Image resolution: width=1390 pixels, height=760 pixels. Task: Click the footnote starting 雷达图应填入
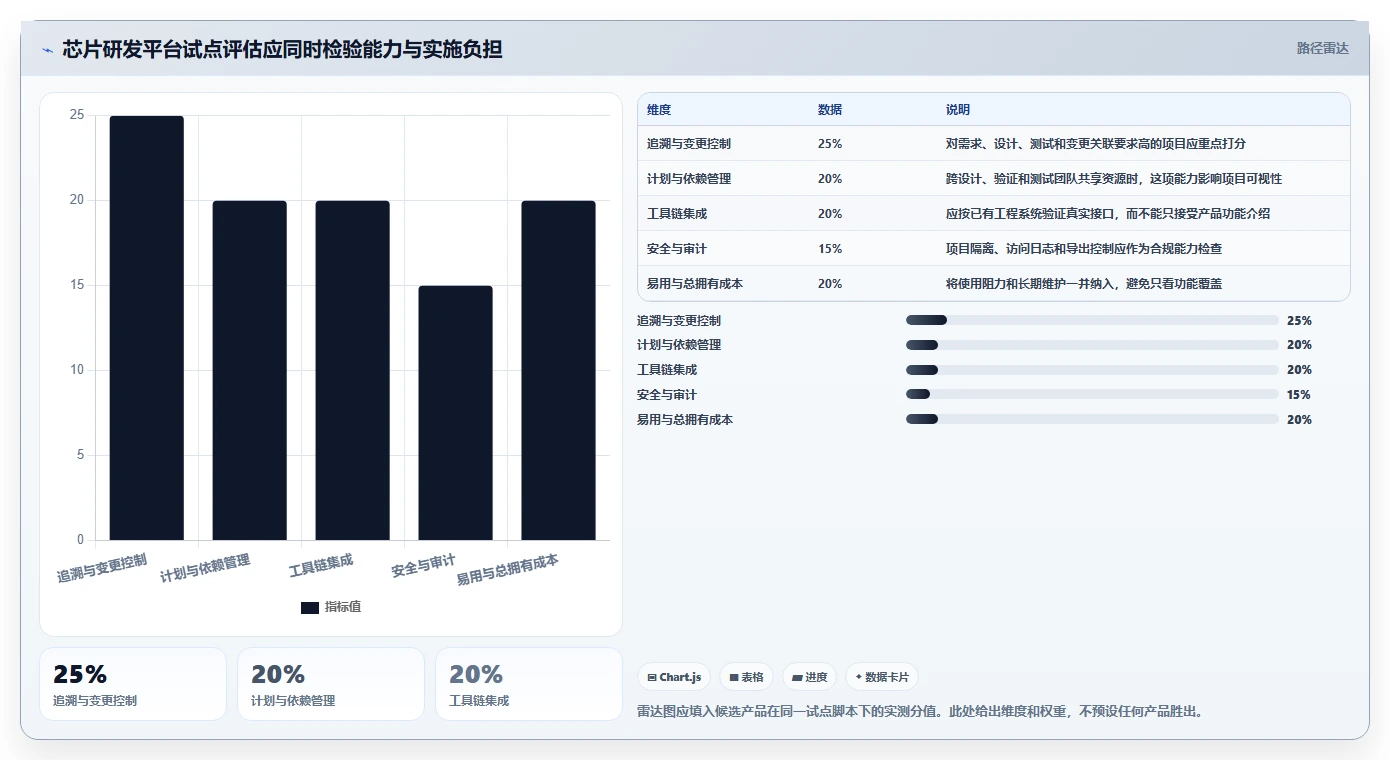tap(920, 712)
